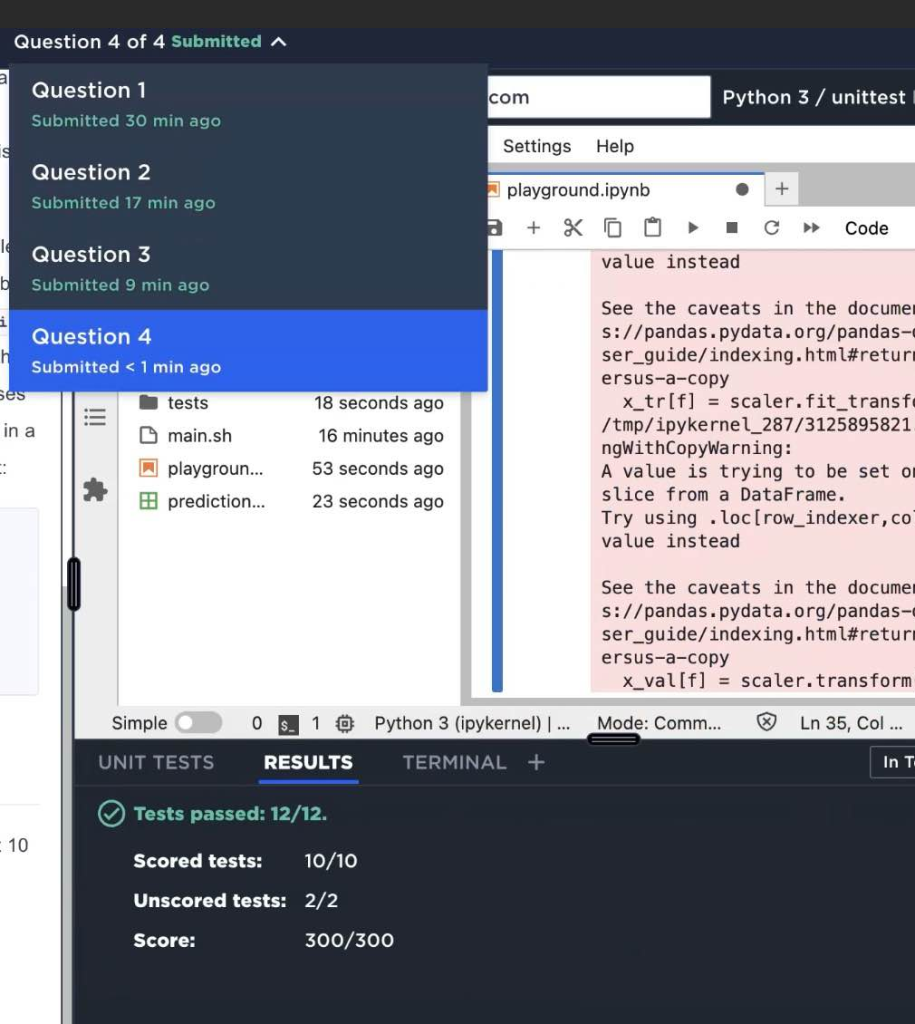
Task: Click the paste cell clipboard icon
Action: coord(652,228)
